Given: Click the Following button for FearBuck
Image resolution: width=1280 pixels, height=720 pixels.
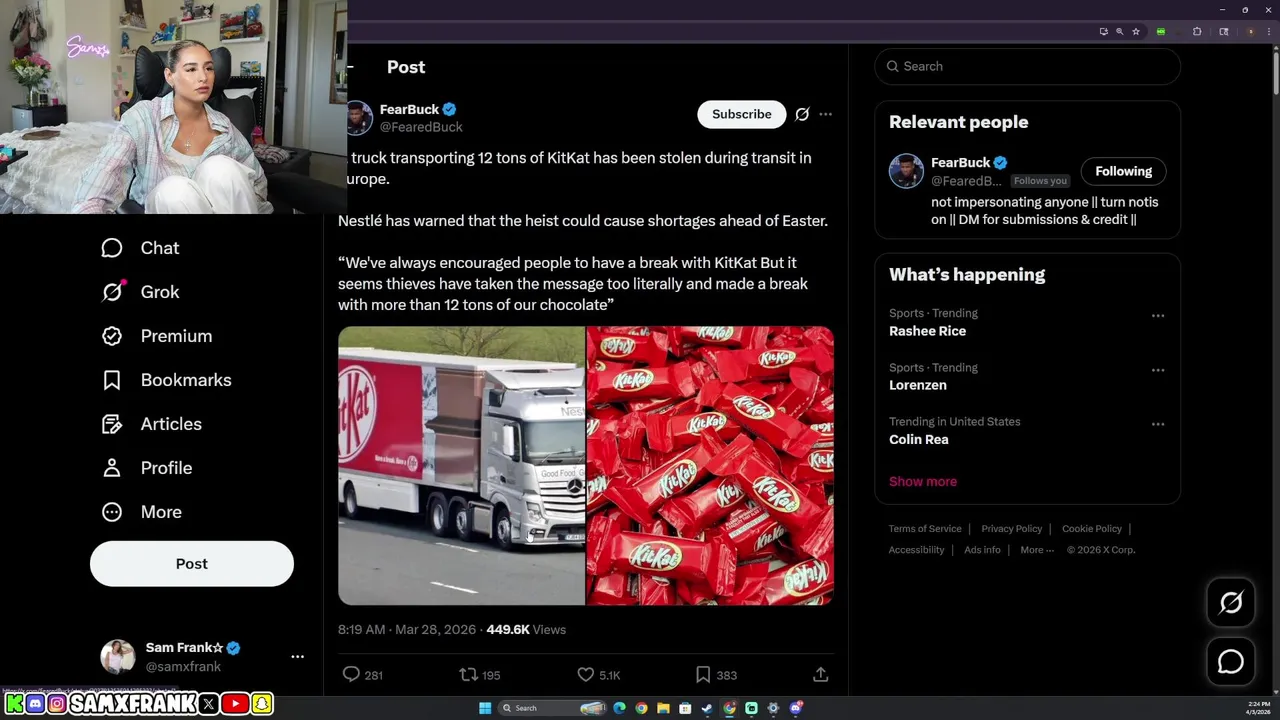Looking at the screenshot, I should 1123,171.
